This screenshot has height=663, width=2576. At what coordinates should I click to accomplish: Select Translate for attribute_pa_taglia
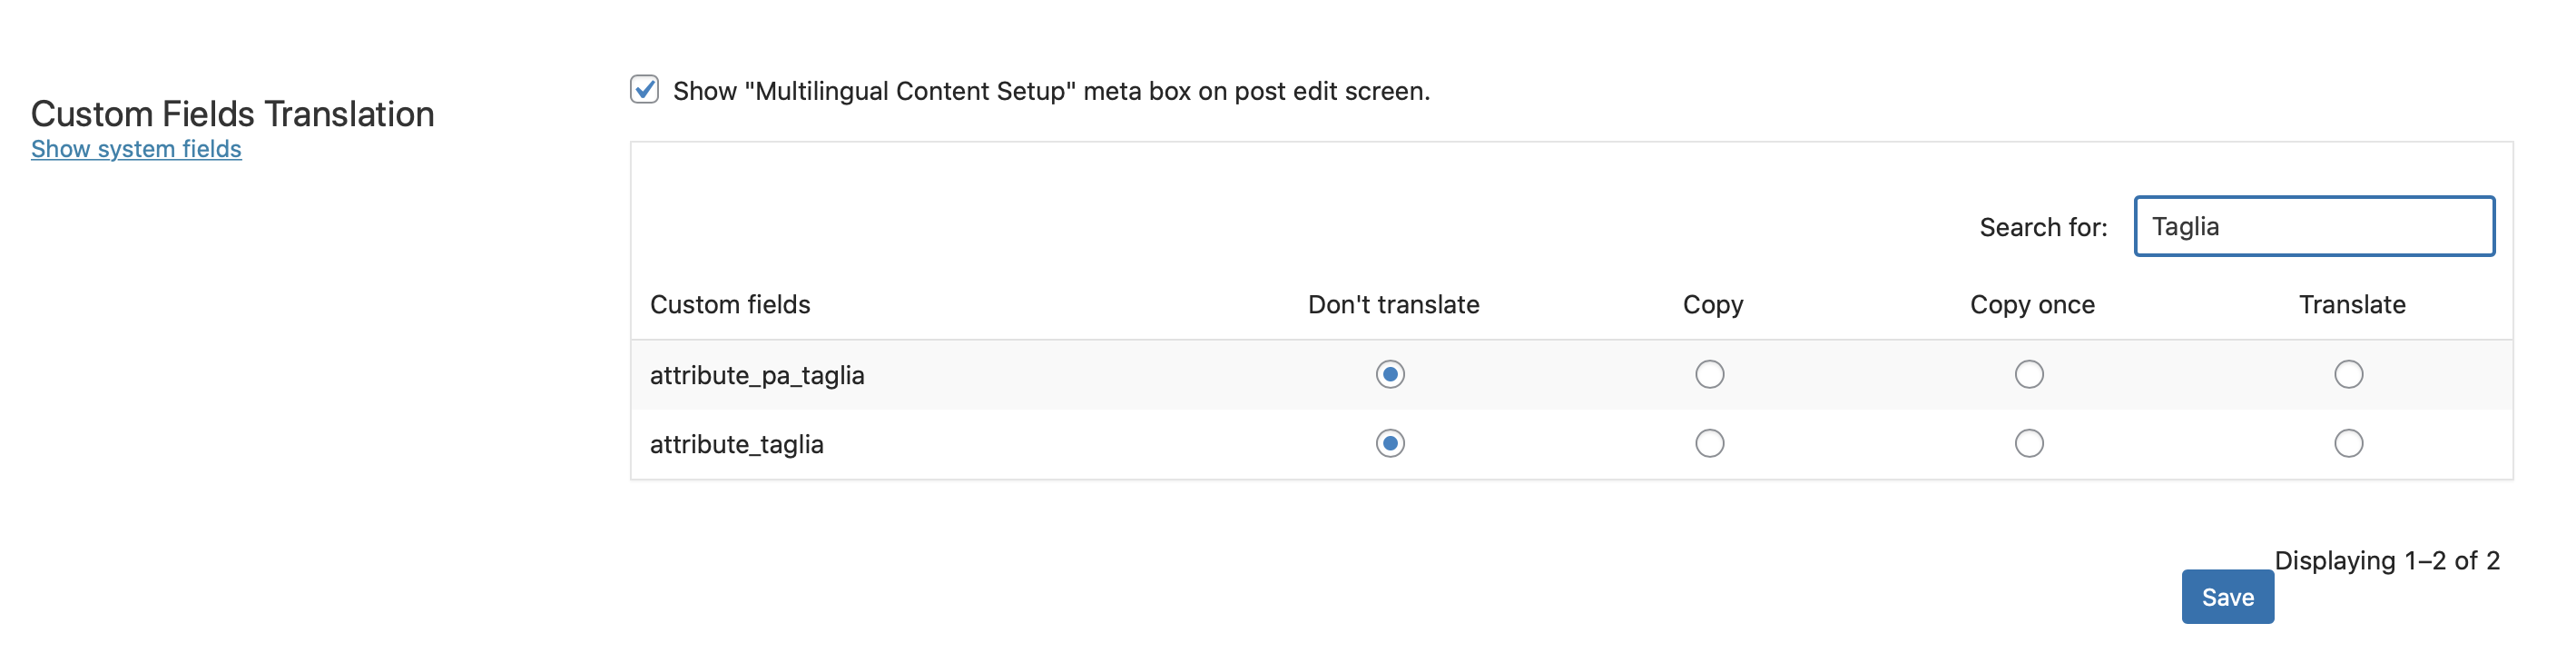2348,374
